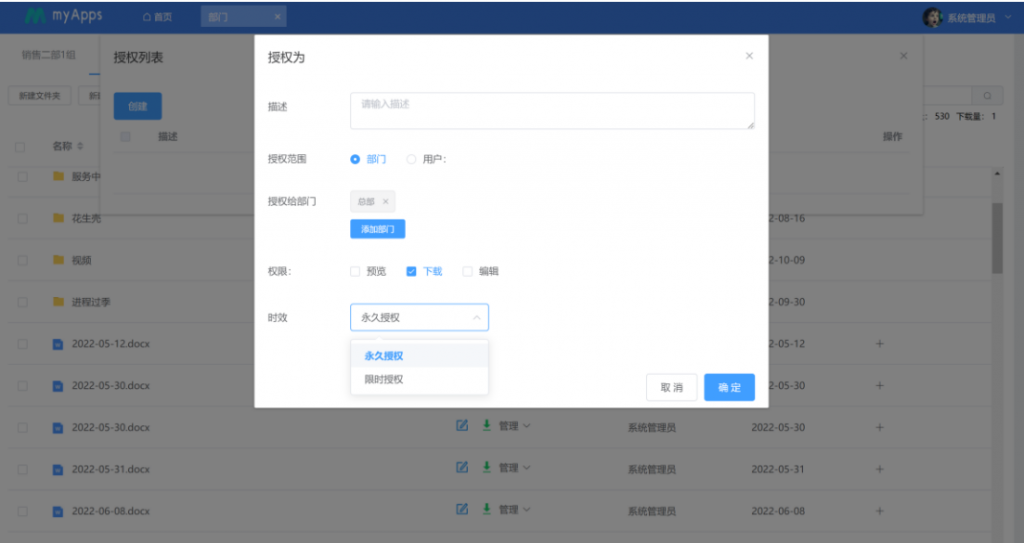Remove the 总部 department tag
The width and height of the screenshot is (1024, 543).
[386, 201]
